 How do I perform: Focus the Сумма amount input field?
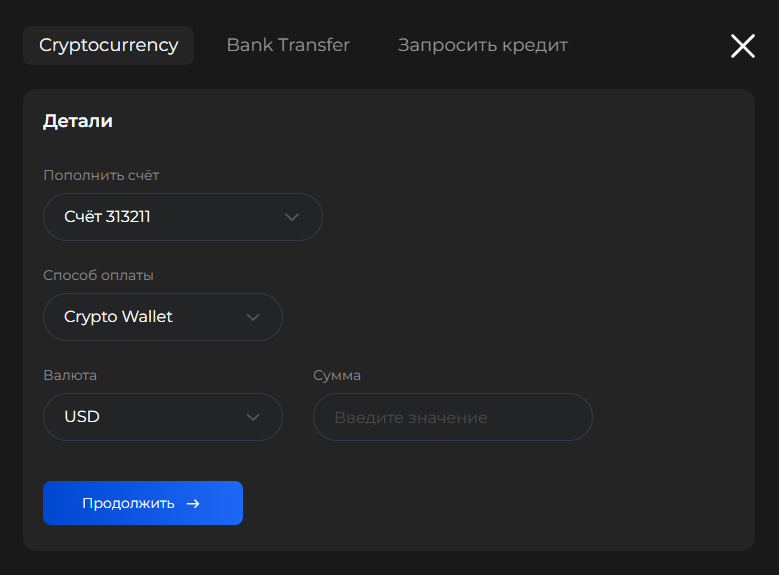pyautogui.click(x=452, y=417)
